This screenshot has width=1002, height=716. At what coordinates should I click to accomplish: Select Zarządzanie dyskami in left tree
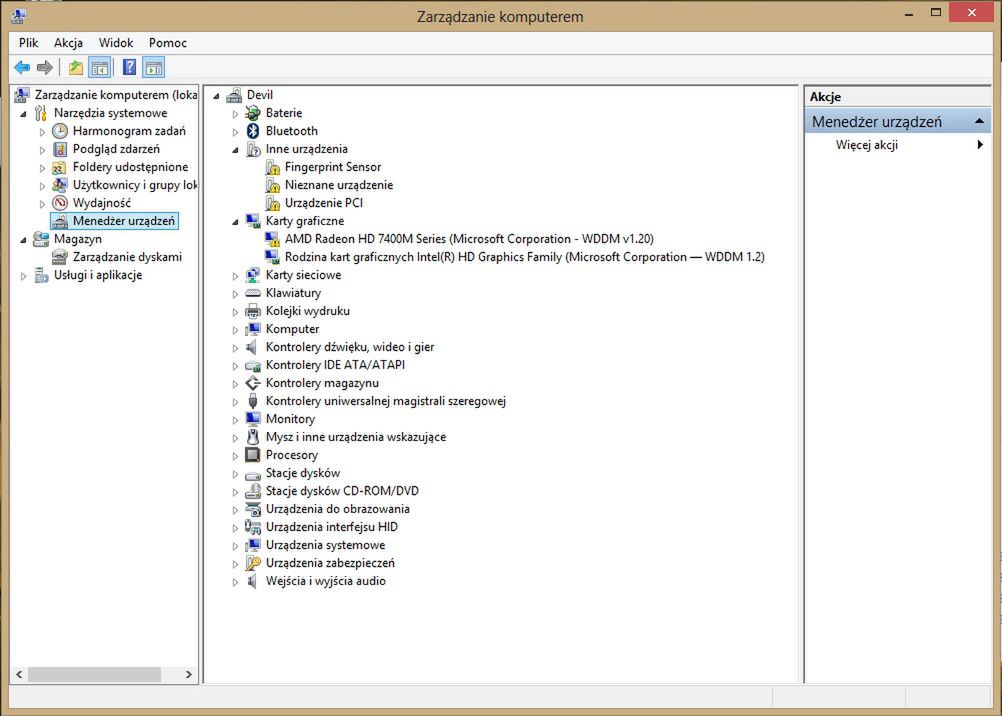point(127,257)
